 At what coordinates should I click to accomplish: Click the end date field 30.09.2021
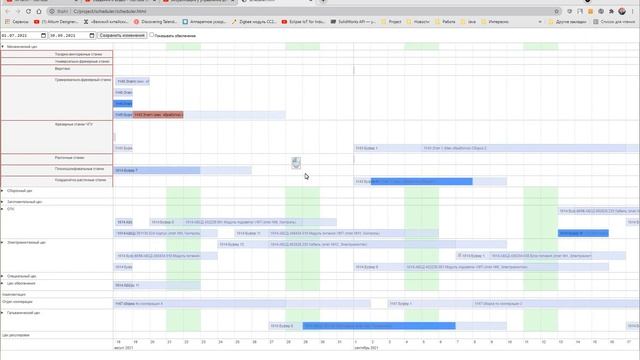coord(72,36)
